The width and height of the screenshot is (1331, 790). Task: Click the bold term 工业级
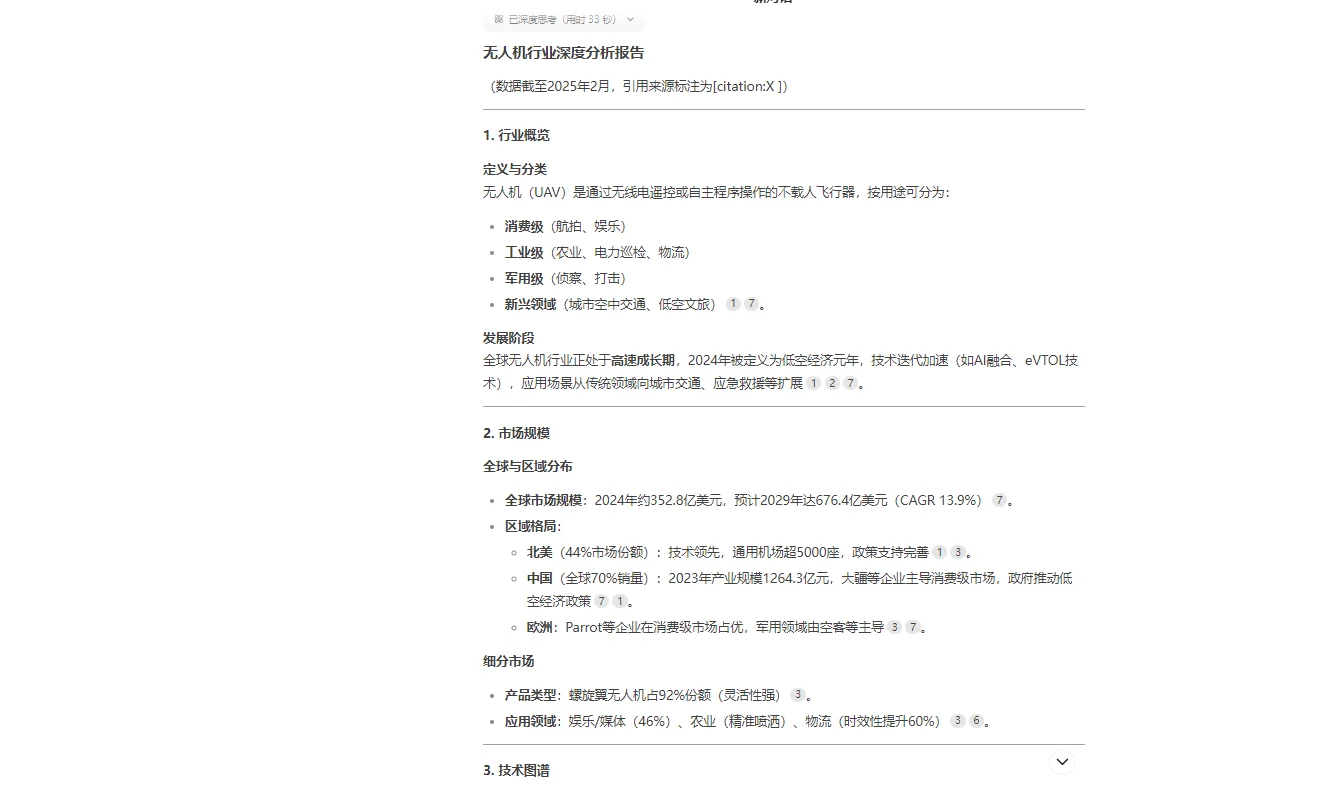click(524, 252)
